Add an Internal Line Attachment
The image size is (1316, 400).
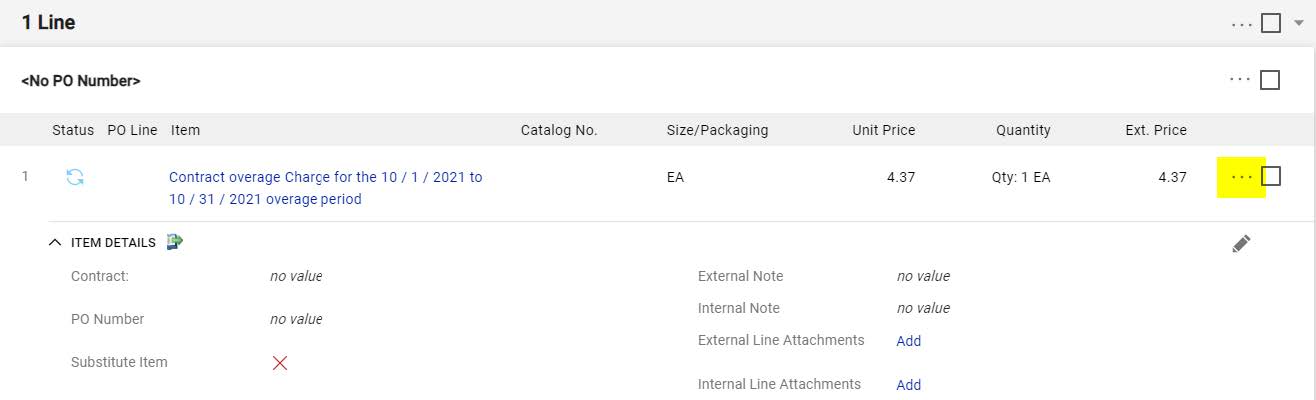tap(908, 385)
